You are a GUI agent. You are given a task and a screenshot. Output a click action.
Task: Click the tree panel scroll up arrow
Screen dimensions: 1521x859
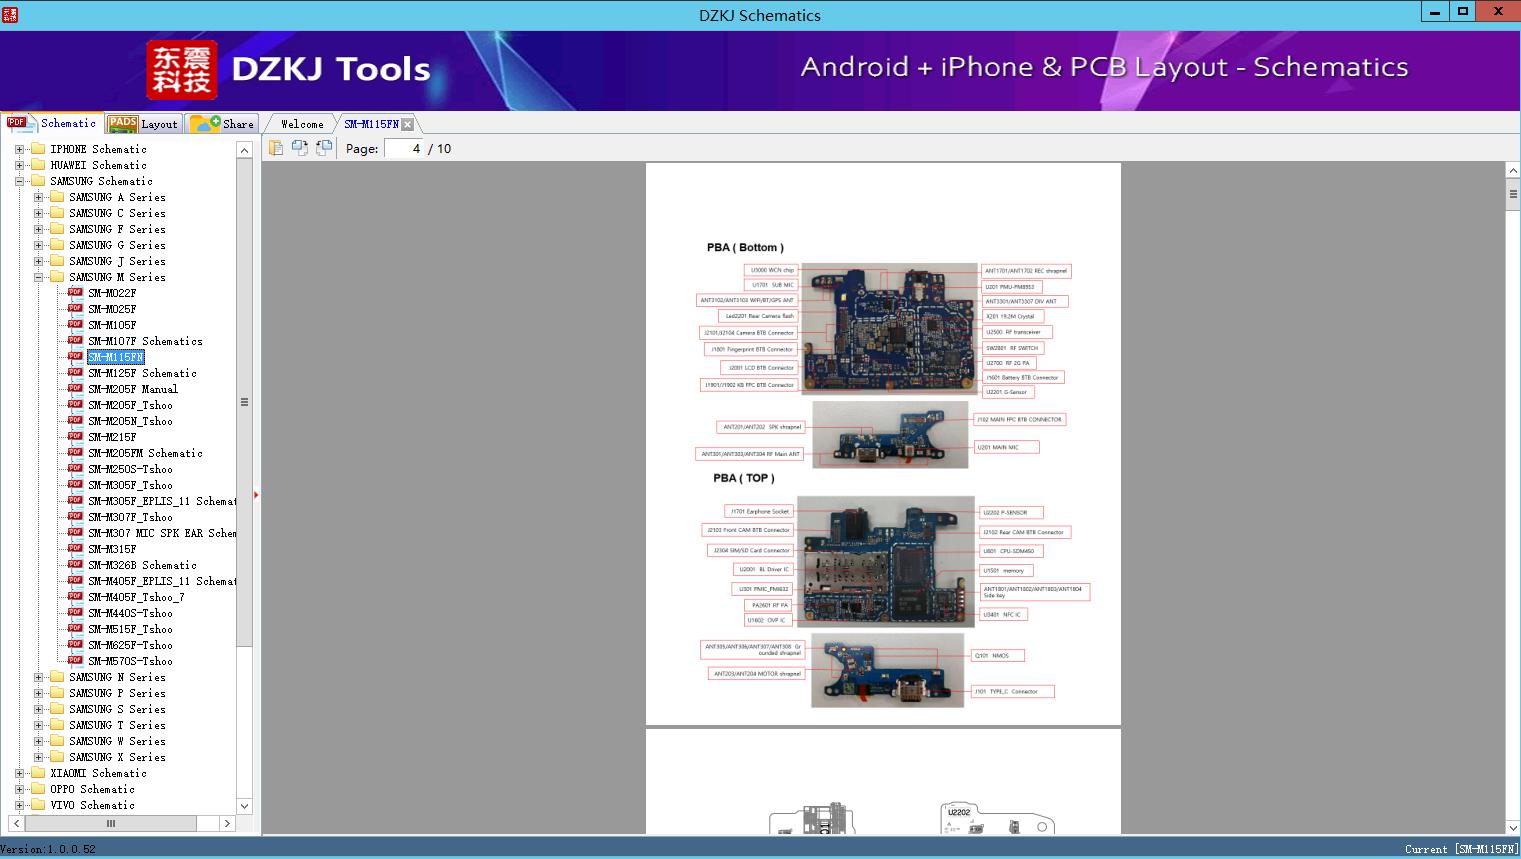[x=244, y=150]
